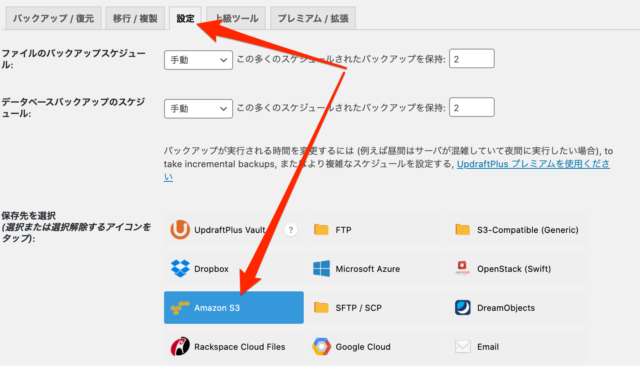Click the Amazon S3 cubes icon

pos(180,308)
